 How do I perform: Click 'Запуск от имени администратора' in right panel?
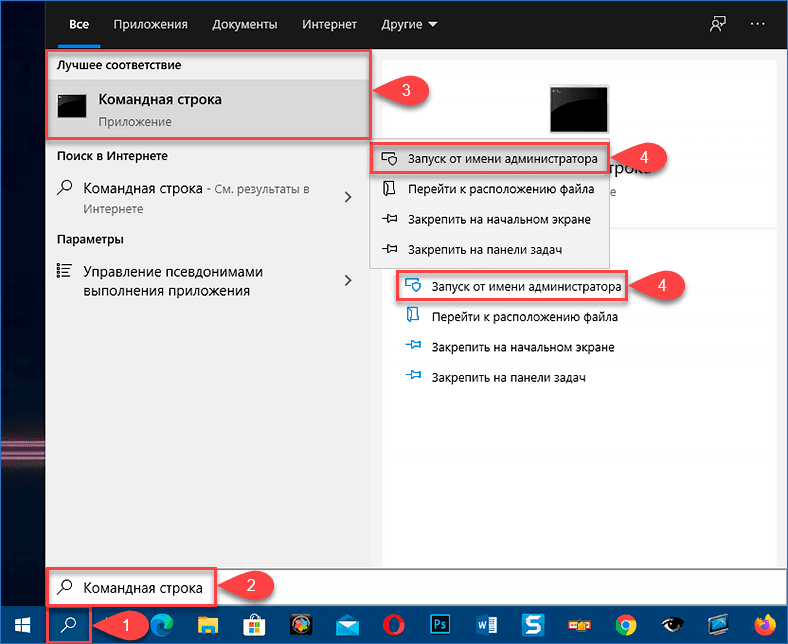point(526,287)
